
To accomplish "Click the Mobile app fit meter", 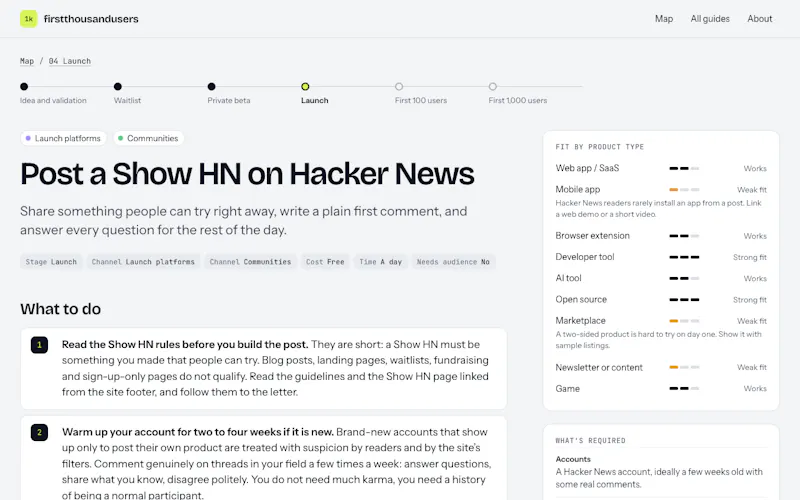I will [x=684, y=190].
